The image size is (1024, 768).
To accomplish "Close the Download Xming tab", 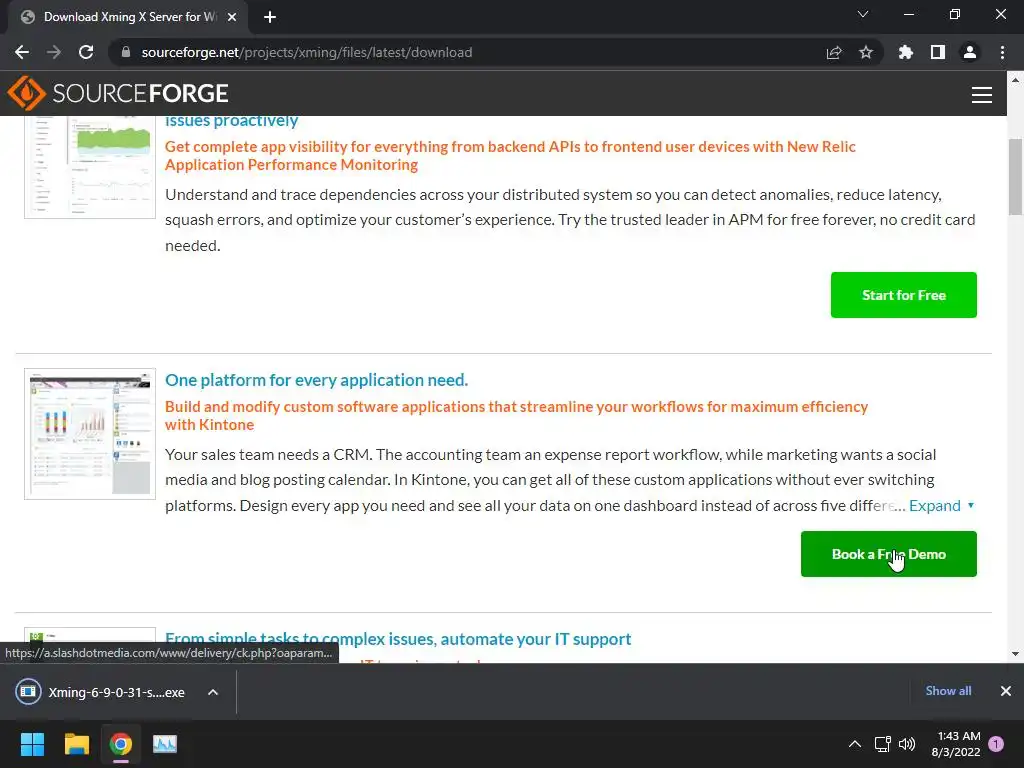I will coord(232,17).
